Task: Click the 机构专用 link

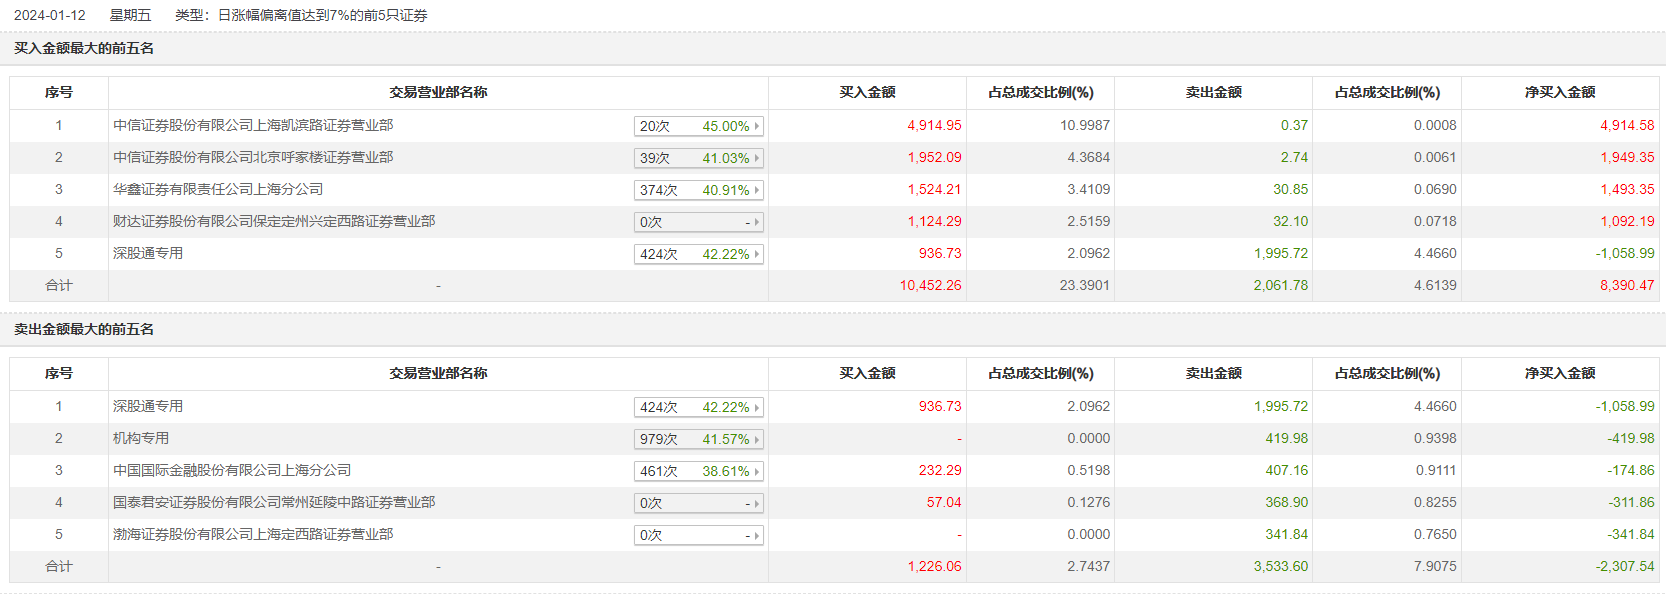Action: pos(141,438)
